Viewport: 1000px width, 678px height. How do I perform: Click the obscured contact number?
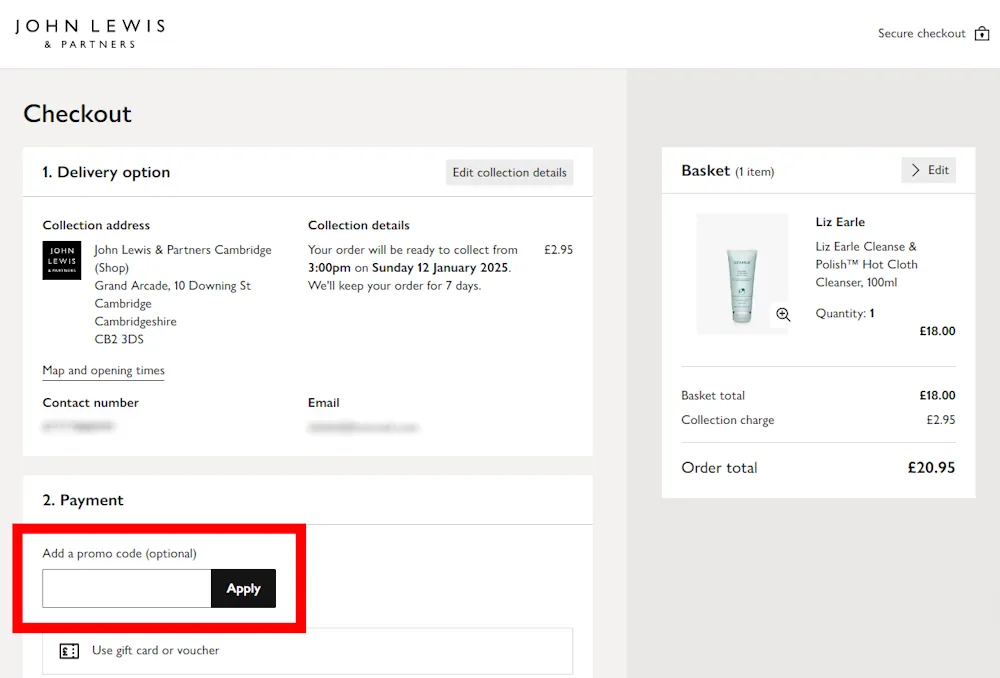point(78,425)
